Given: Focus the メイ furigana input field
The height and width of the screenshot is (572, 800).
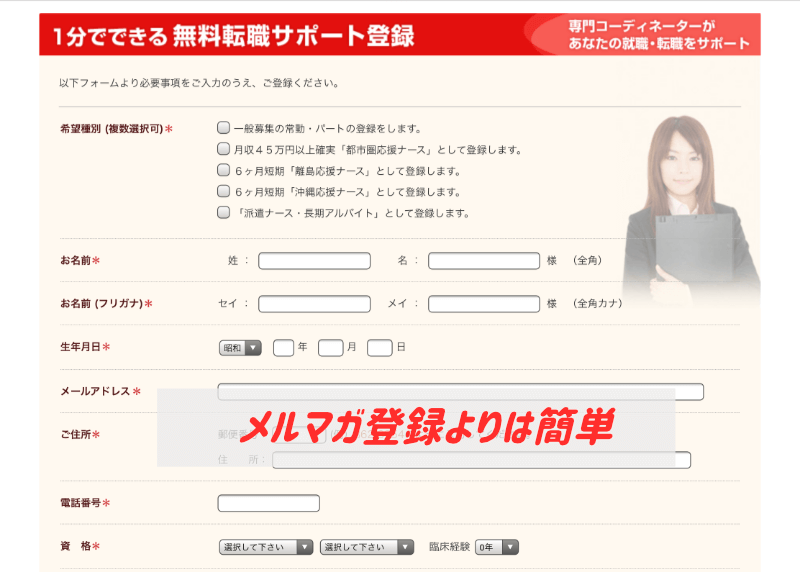Looking at the screenshot, I should [483, 304].
